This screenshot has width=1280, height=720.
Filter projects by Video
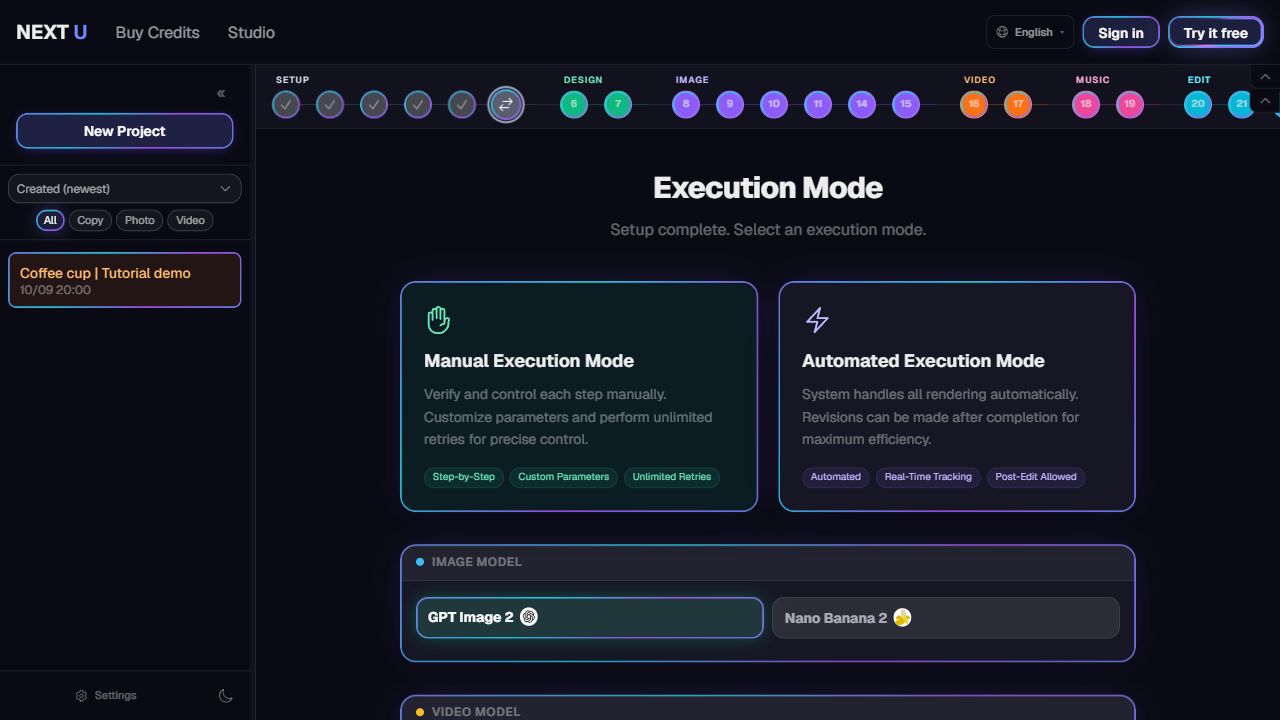[190, 220]
